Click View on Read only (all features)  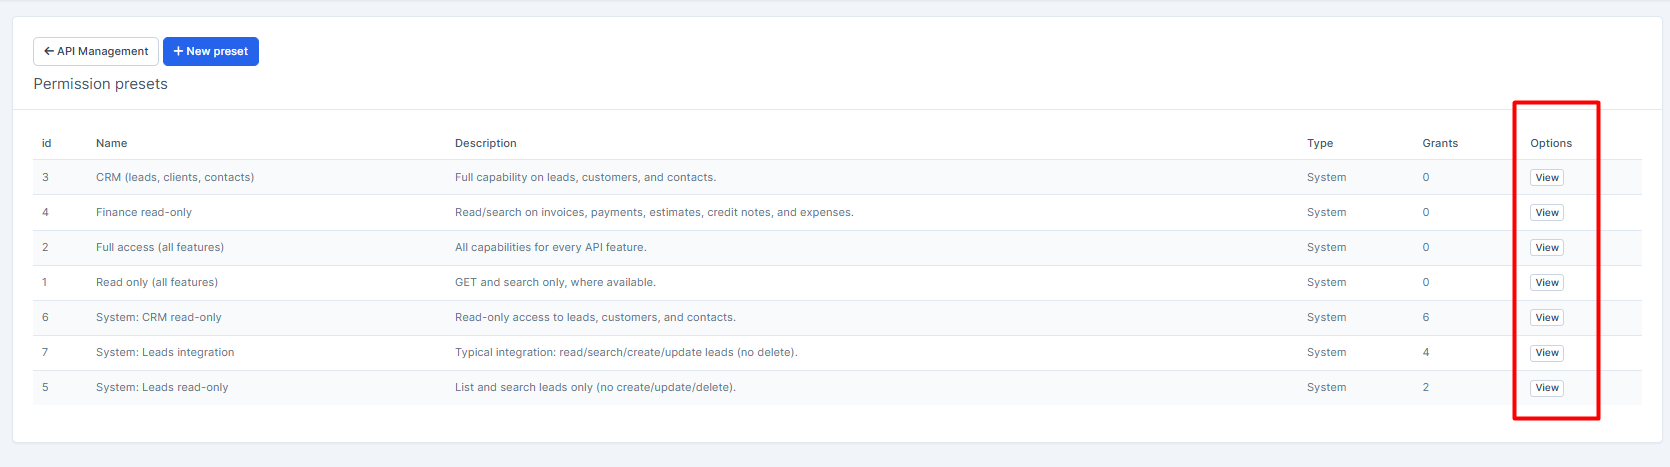(1546, 283)
